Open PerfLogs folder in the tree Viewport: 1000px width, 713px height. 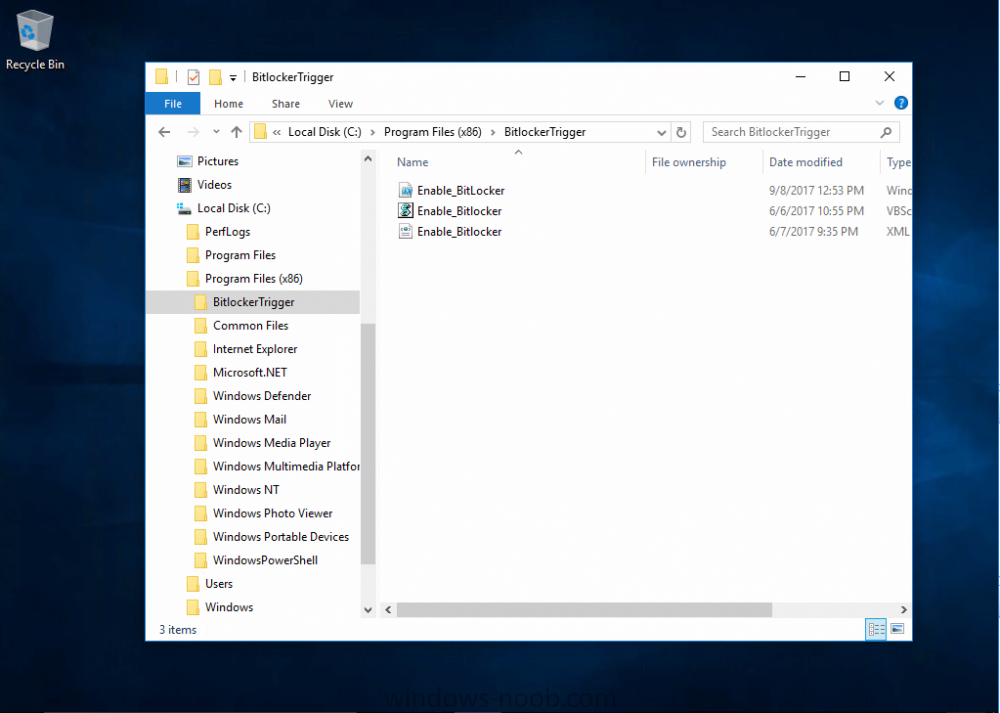[227, 232]
